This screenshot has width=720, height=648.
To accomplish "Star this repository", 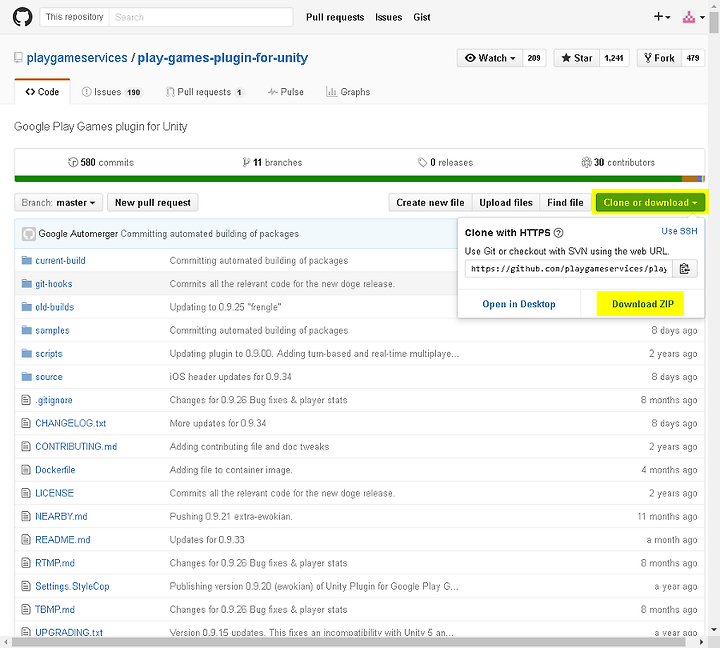I will [x=577, y=58].
